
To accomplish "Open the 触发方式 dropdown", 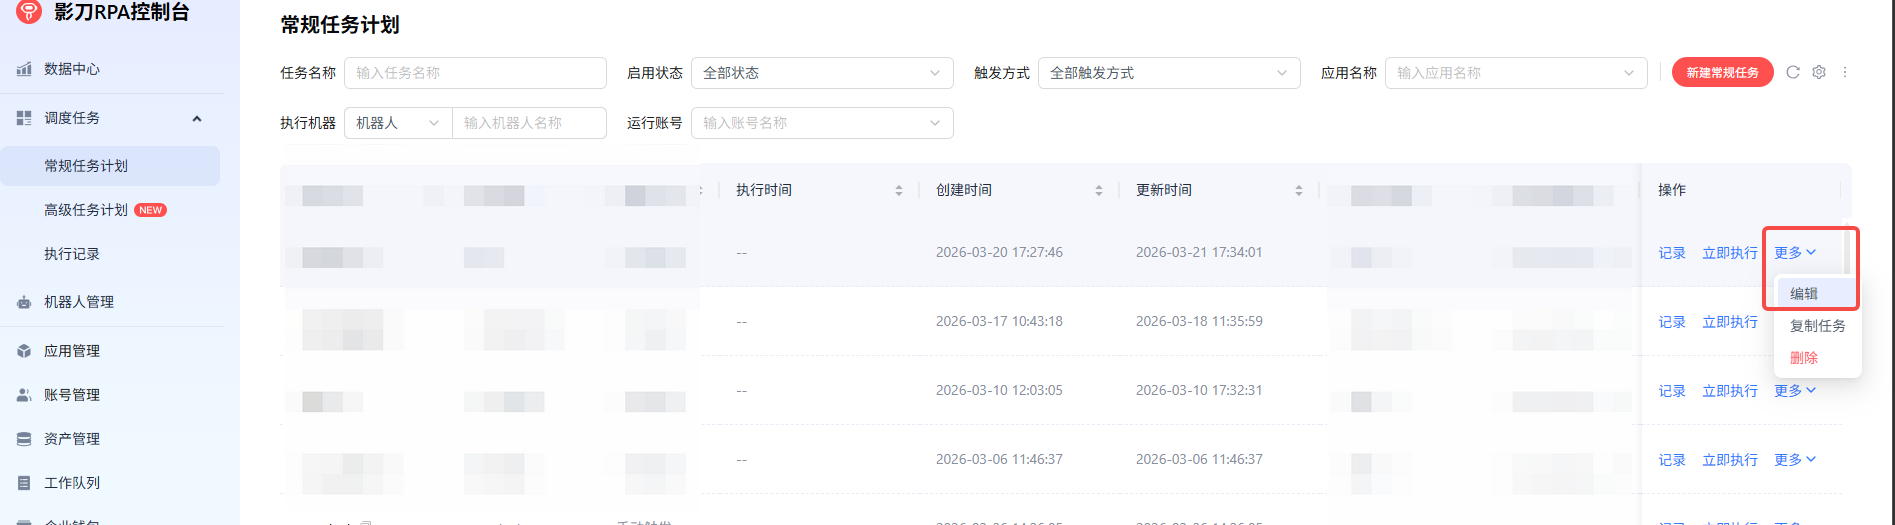I will point(1168,73).
